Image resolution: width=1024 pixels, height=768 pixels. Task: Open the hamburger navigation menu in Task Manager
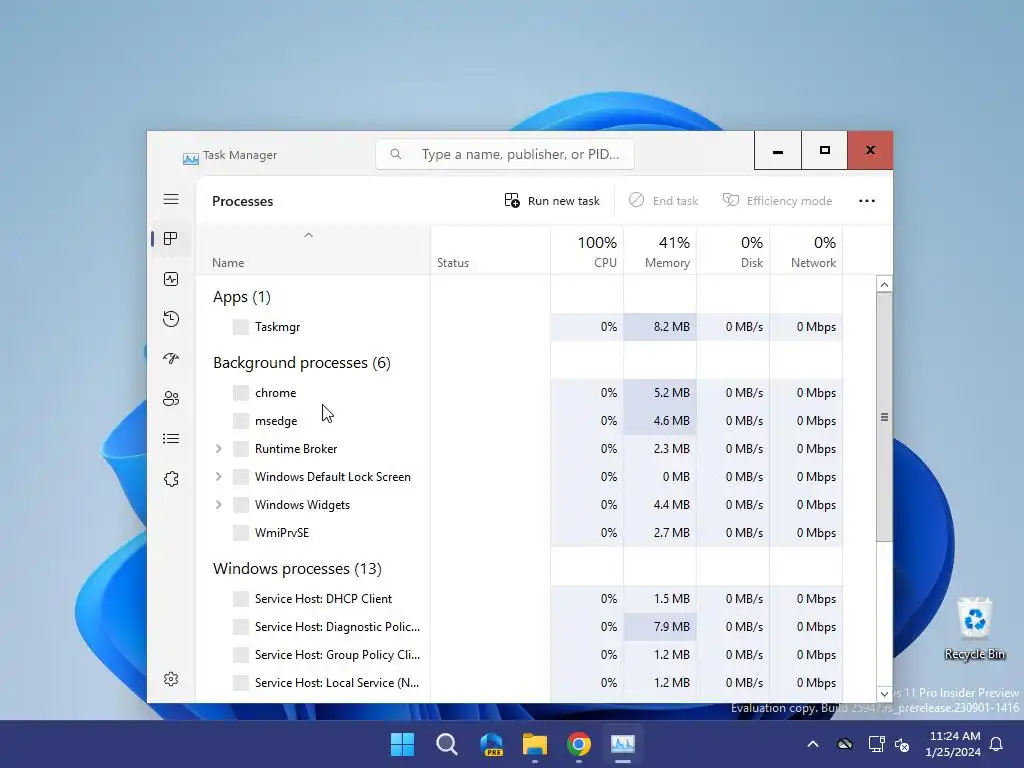(x=171, y=199)
